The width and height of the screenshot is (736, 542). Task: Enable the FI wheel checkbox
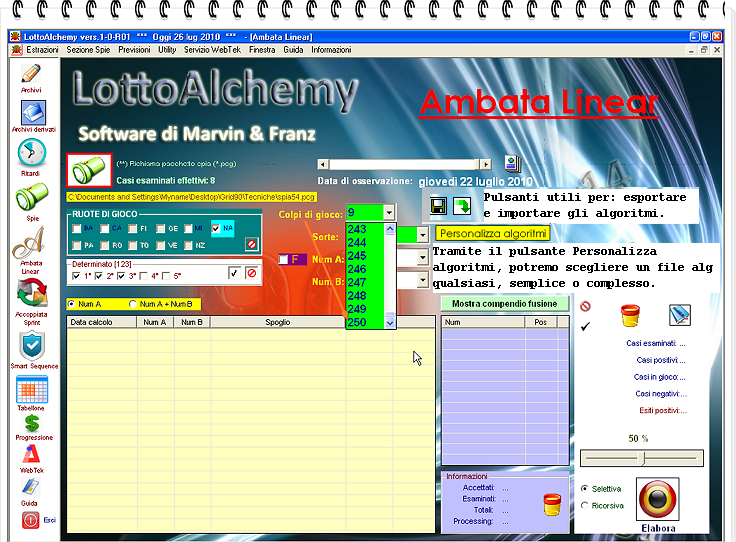pyautogui.click(x=133, y=229)
